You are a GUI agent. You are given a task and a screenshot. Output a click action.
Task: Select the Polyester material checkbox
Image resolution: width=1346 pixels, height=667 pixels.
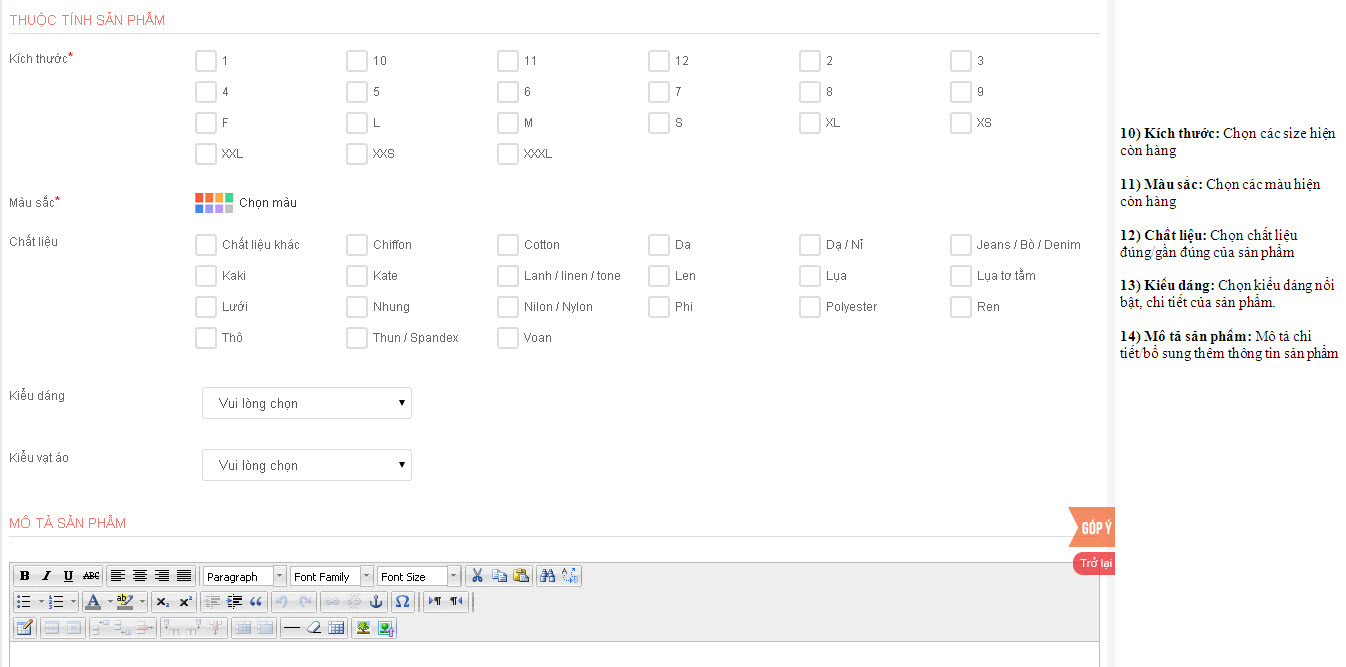pyautogui.click(x=809, y=307)
